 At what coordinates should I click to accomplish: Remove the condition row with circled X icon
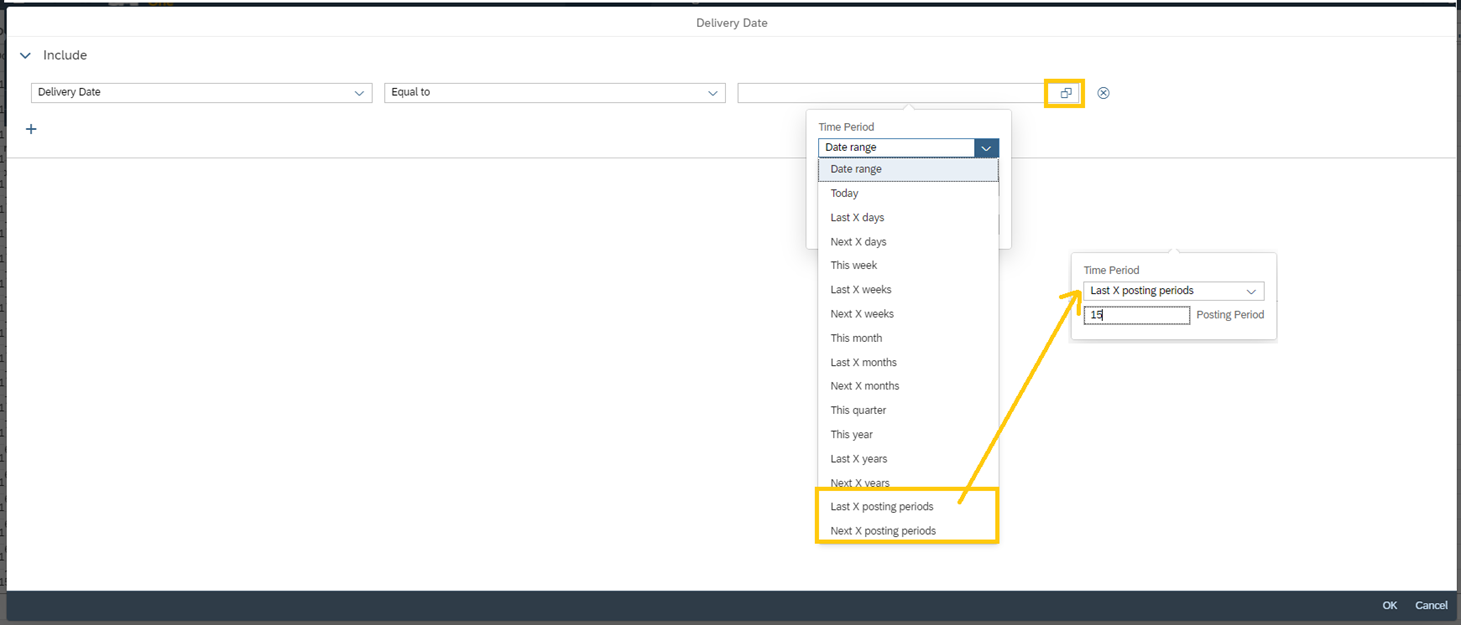pos(1103,93)
